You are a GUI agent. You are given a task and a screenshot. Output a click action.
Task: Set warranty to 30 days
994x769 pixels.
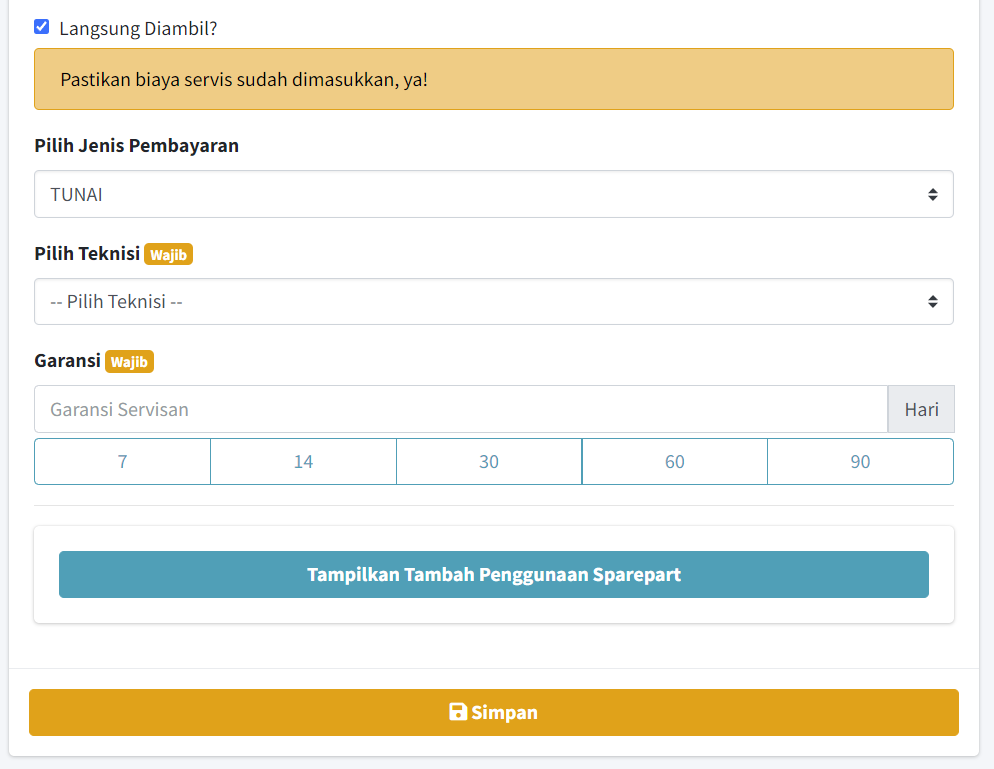489,461
